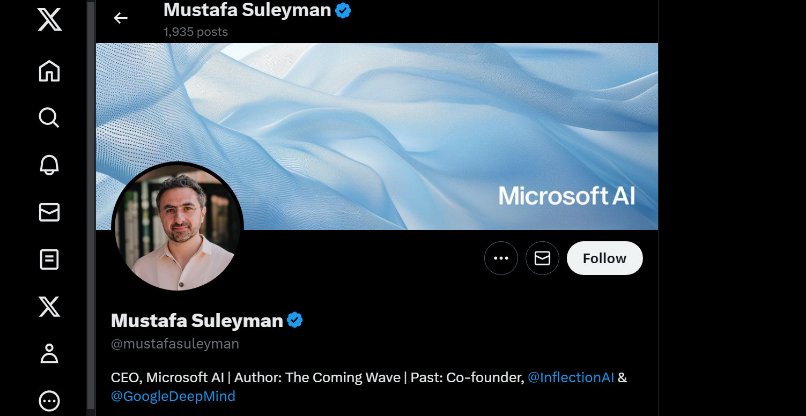Click verified badge beside profile name
This screenshot has height=416, width=806.
(x=295, y=321)
